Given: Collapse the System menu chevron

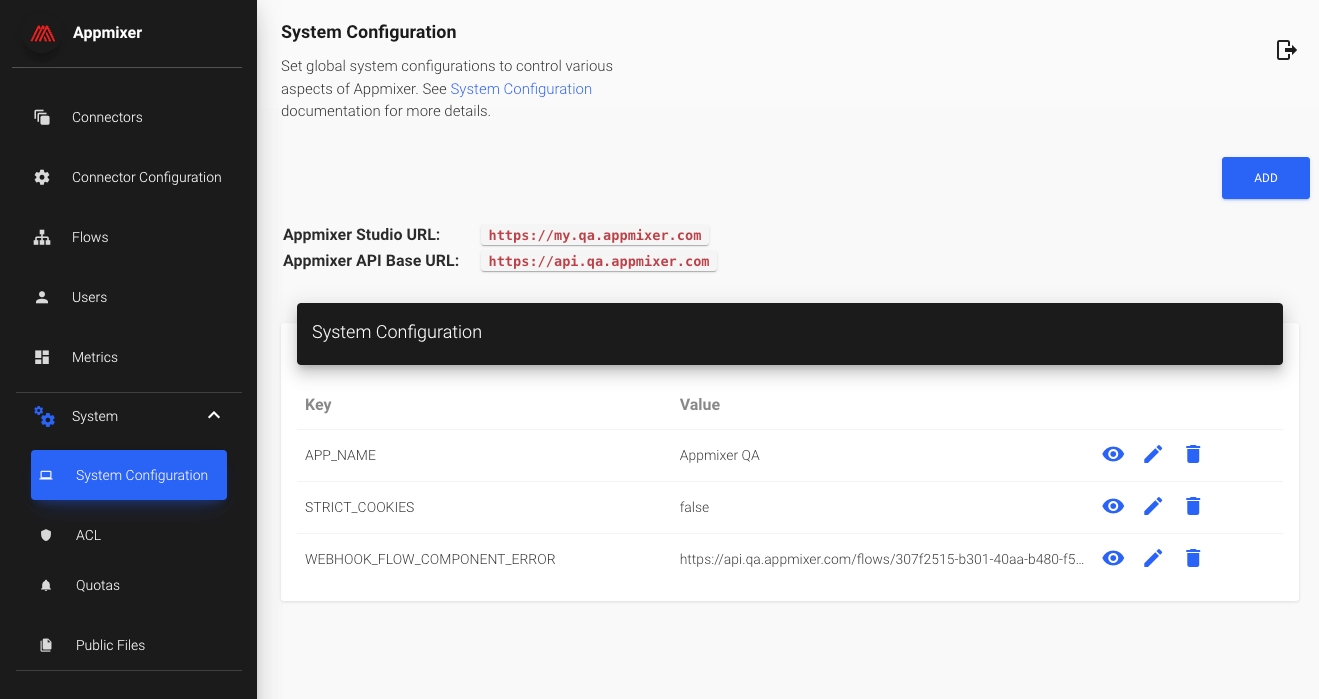Looking at the screenshot, I should tap(214, 416).
